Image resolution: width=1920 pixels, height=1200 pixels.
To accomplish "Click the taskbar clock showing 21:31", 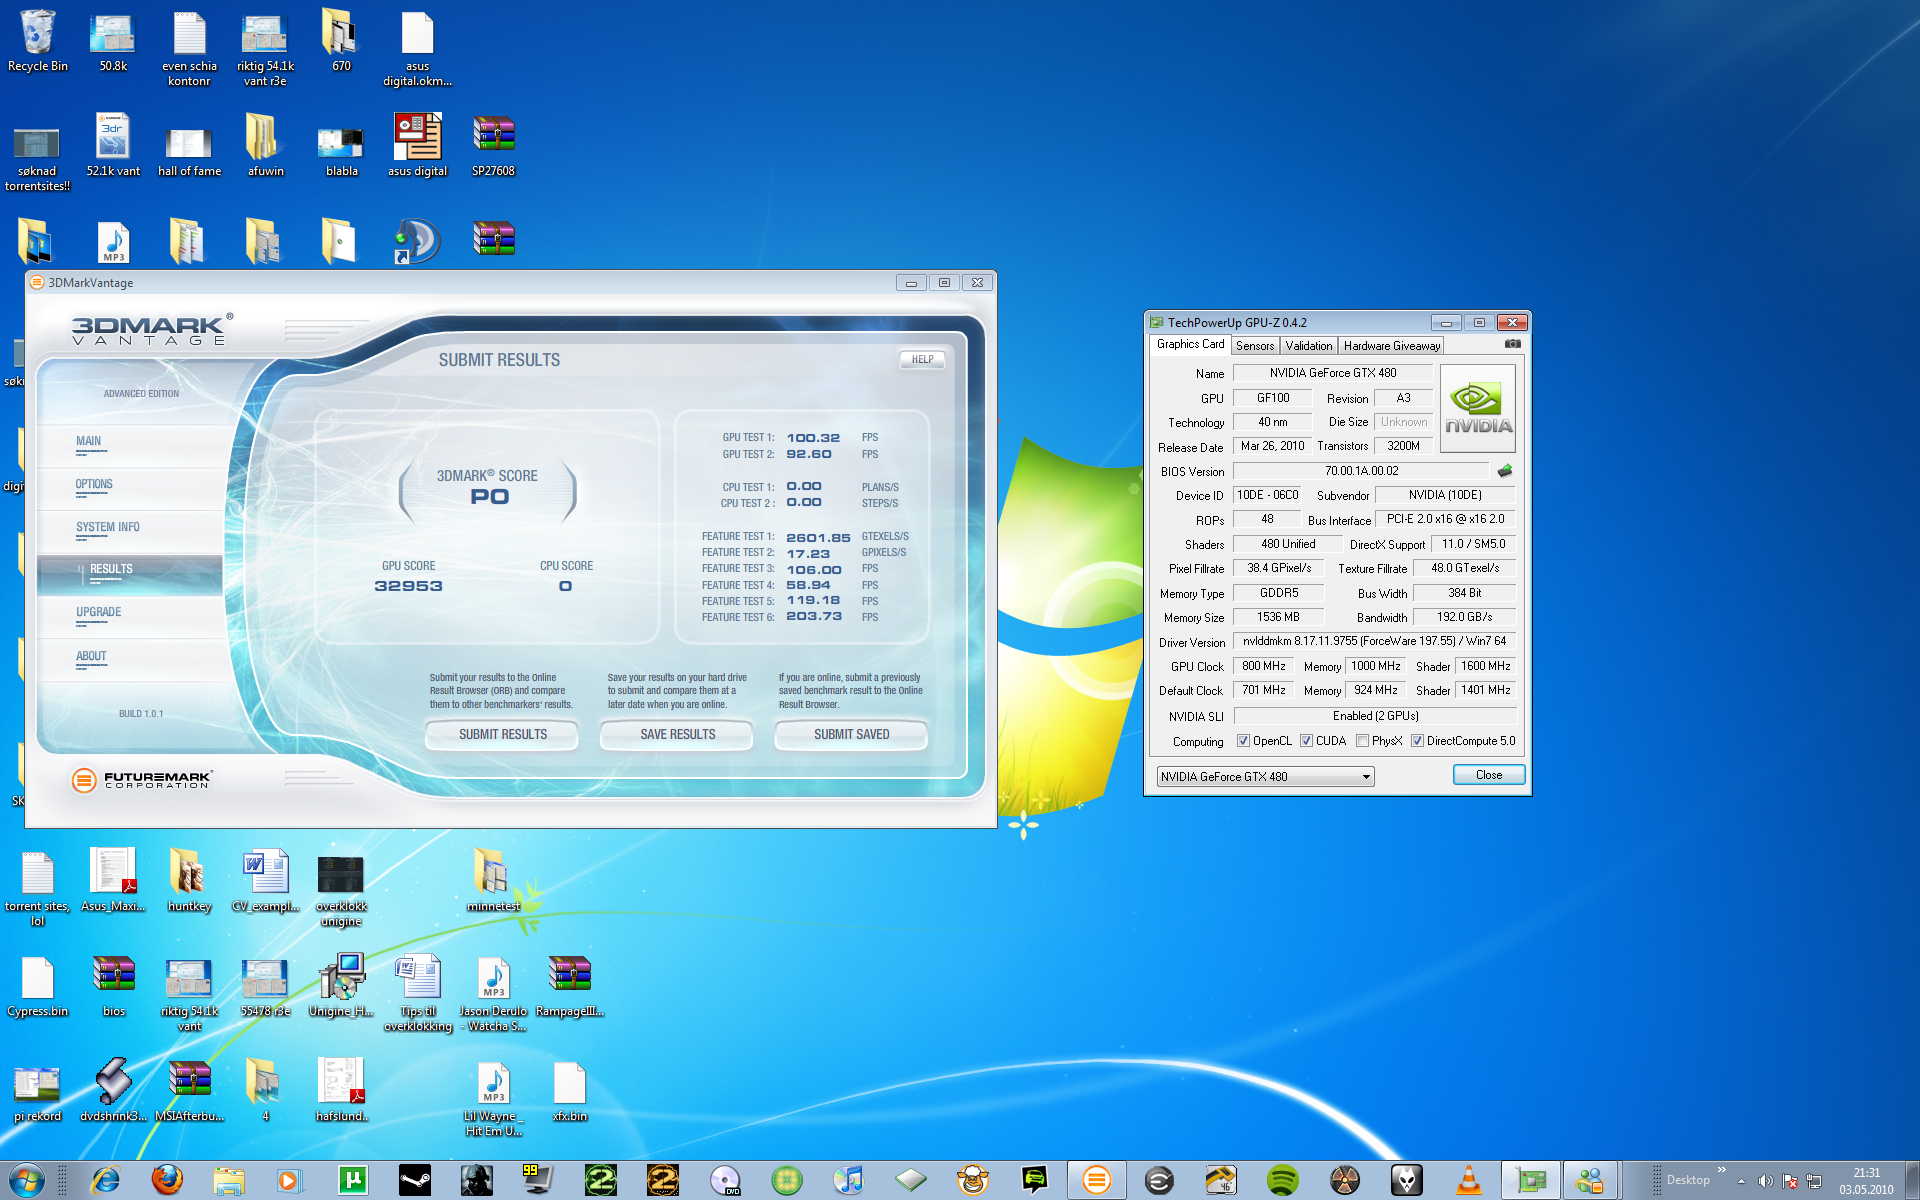I will coord(1866,1181).
